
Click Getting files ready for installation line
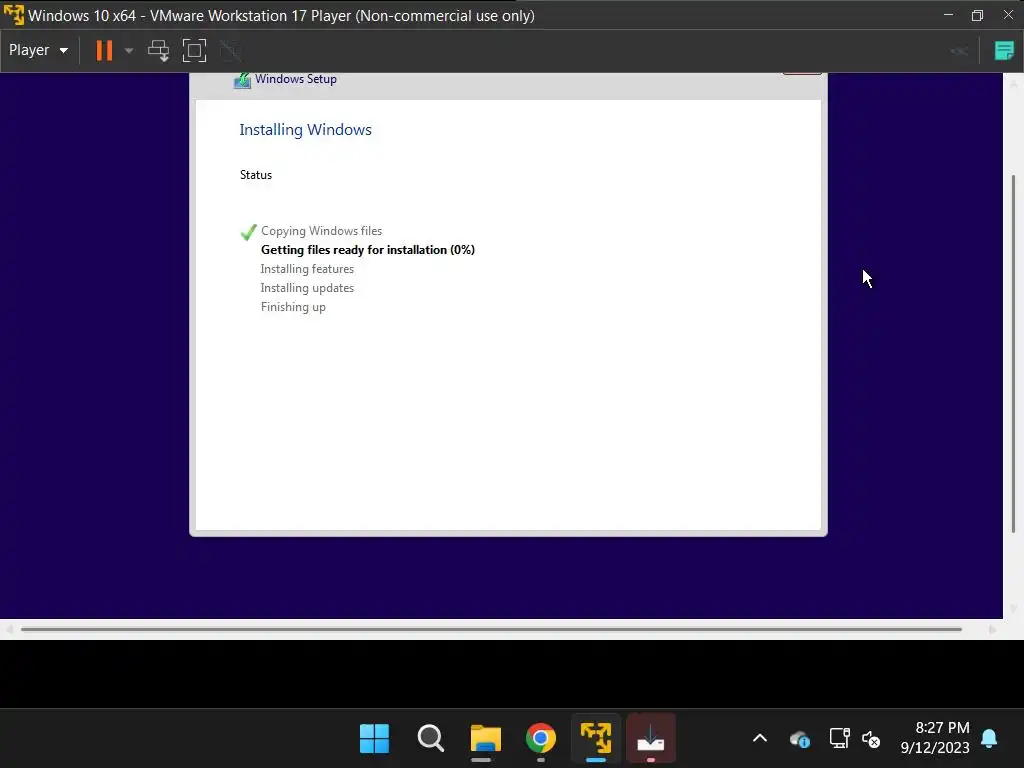point(368,249)
